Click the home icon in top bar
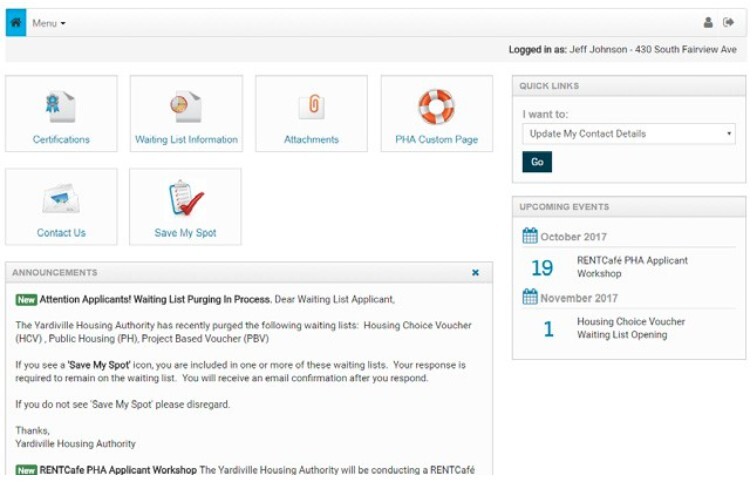Viewport: 755px width, 490px height. 16,22
